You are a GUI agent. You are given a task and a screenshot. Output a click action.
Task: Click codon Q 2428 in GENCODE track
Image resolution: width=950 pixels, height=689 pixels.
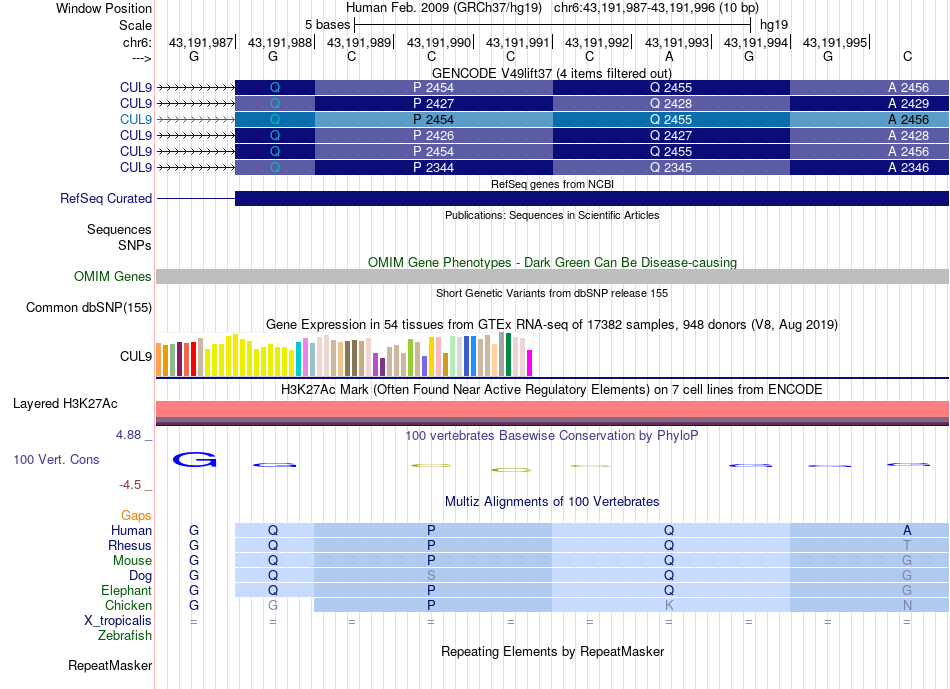click(671, 104)
